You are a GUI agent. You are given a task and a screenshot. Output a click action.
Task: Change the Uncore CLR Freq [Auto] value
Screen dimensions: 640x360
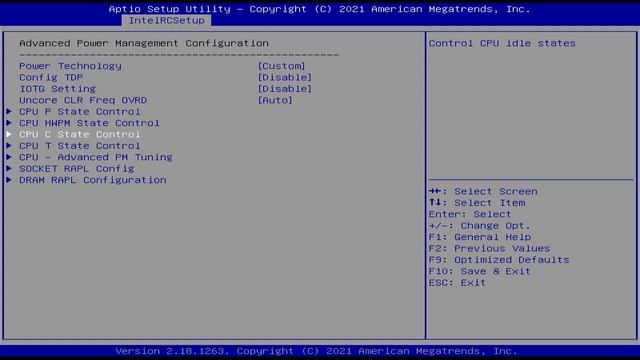point(275,100)
